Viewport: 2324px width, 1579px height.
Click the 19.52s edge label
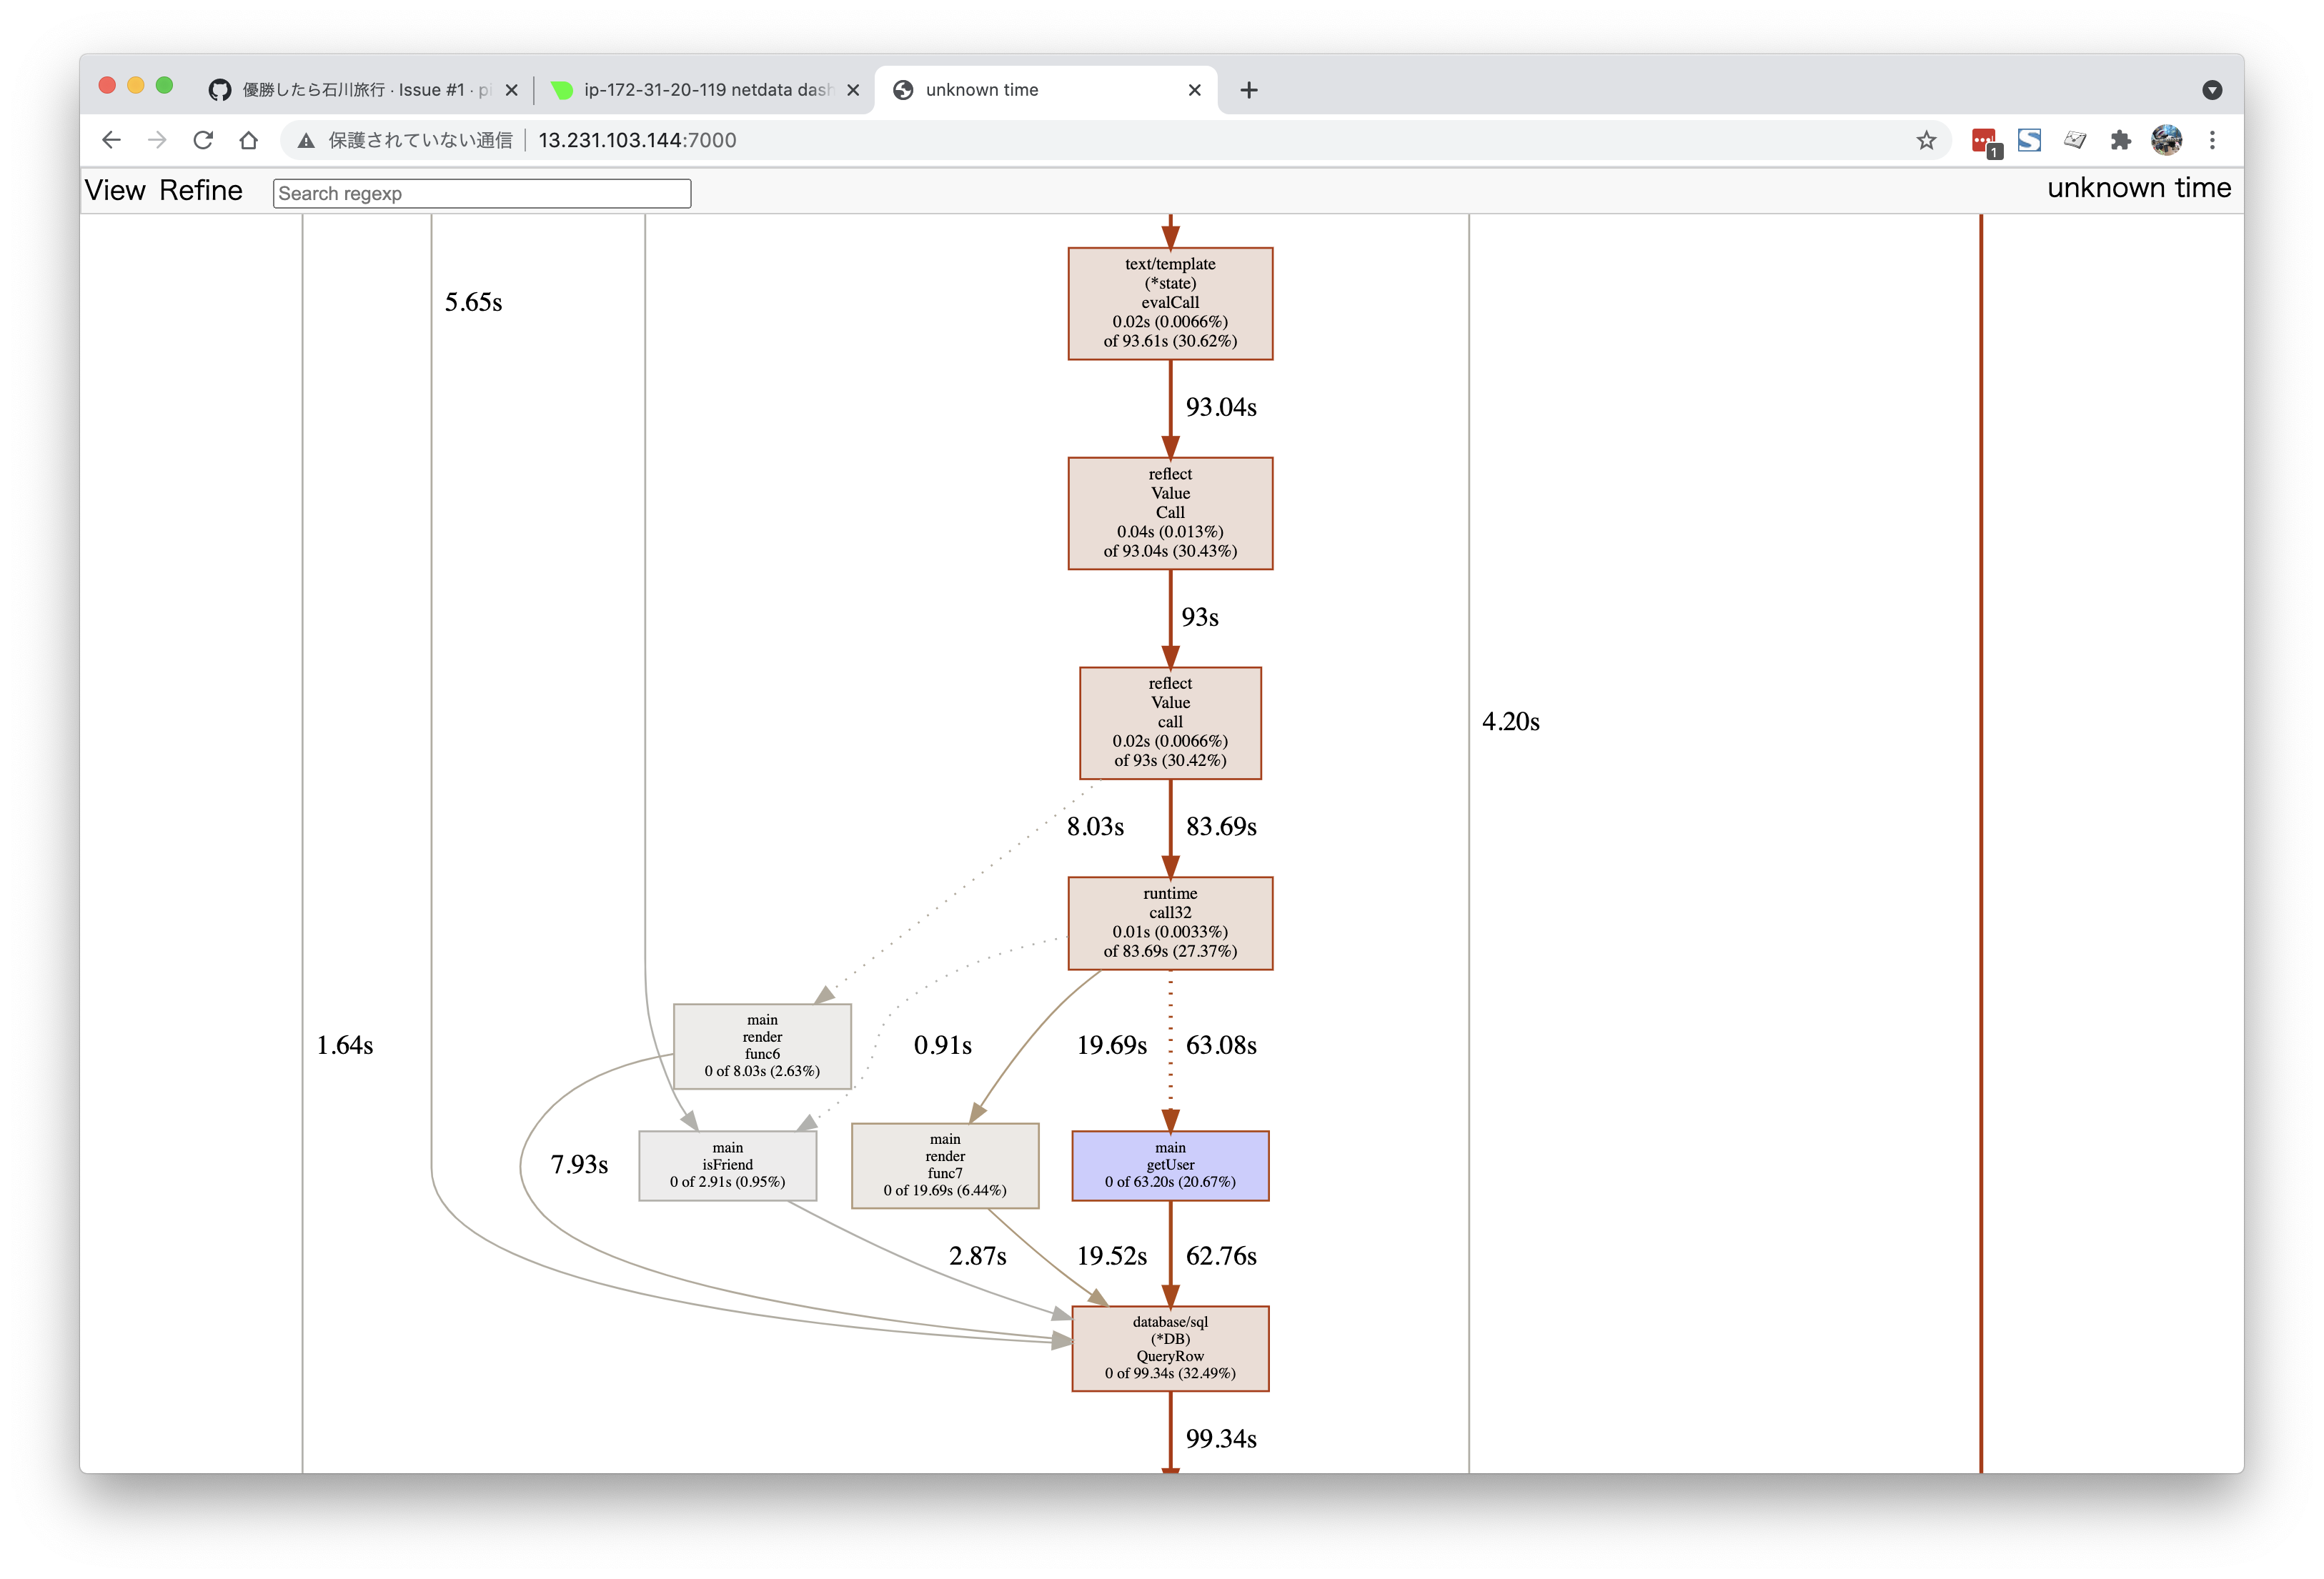(1112, 1256)
